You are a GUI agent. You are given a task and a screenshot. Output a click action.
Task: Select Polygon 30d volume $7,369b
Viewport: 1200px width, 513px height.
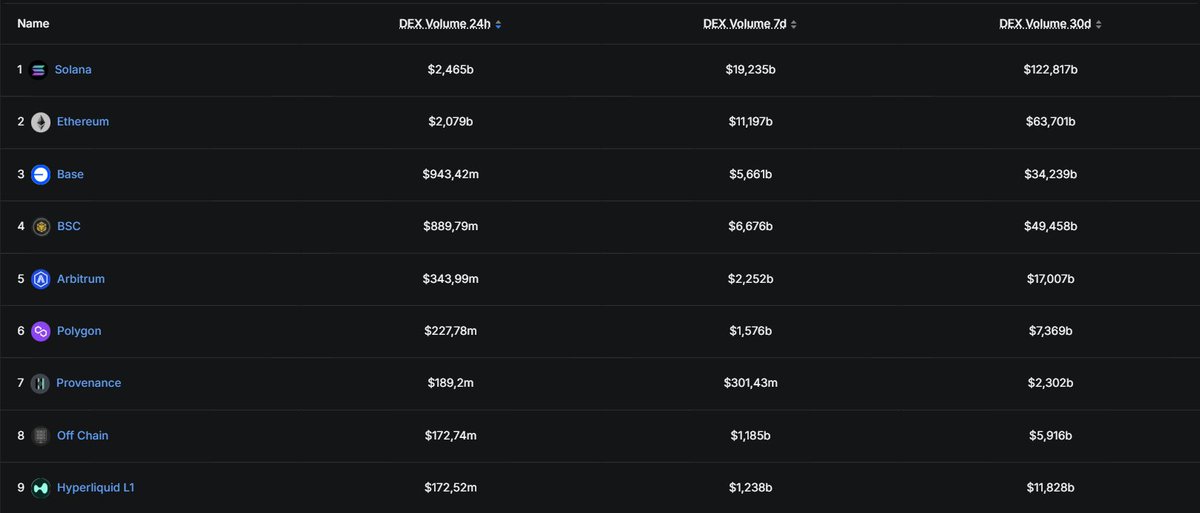[1050, 331]
